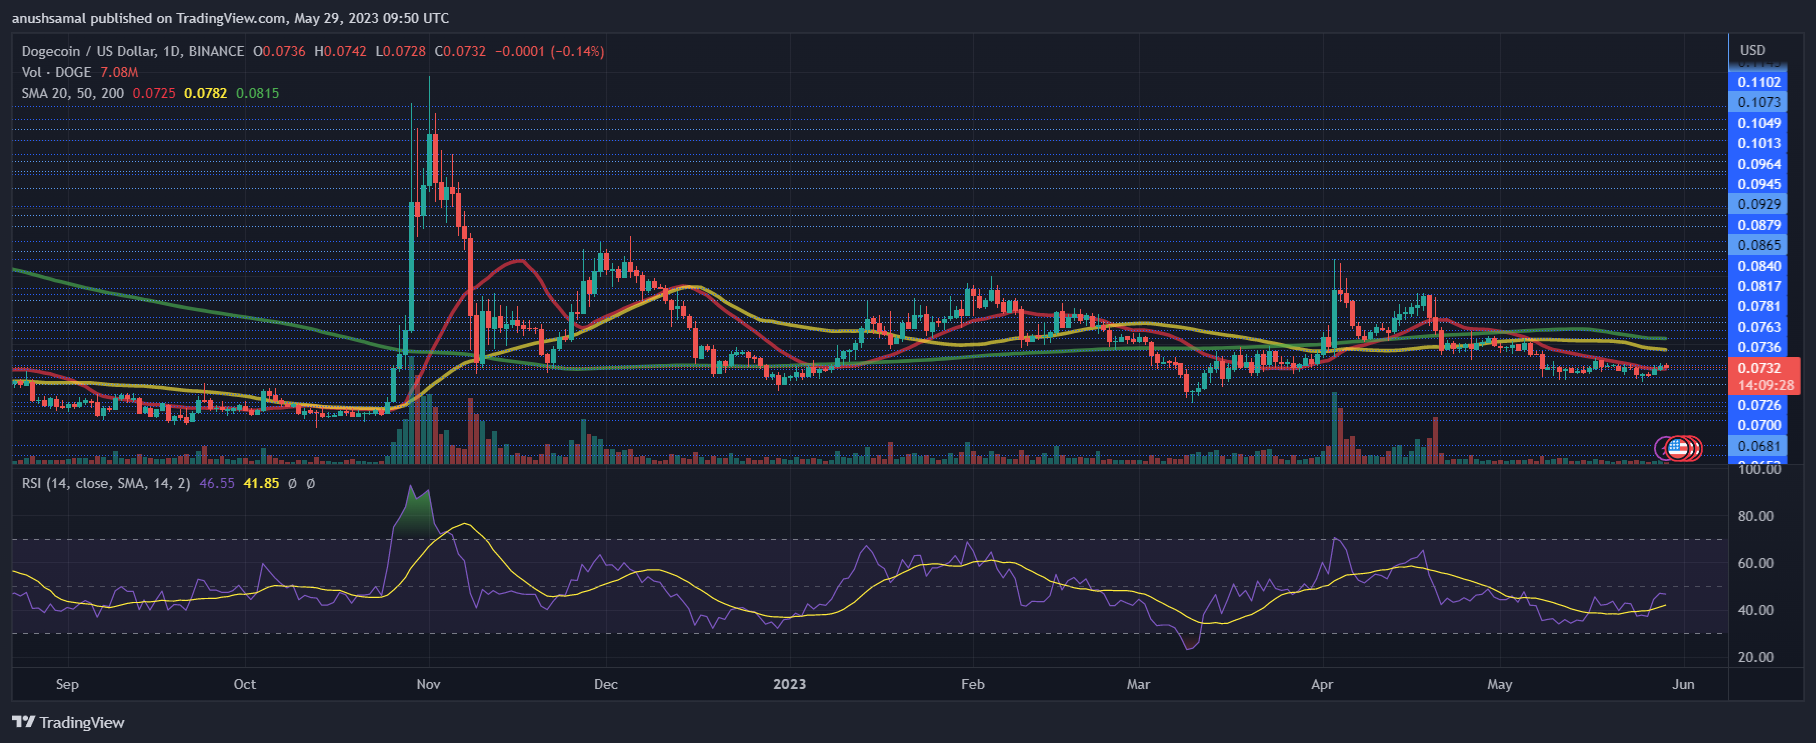Click the Dogecoin / US Dollar symbol title

pos(133,51)
